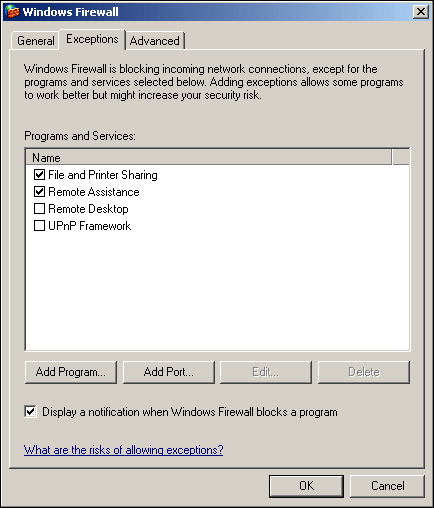Switch to the General tab
434x508 pixels.
click(36, 41)
